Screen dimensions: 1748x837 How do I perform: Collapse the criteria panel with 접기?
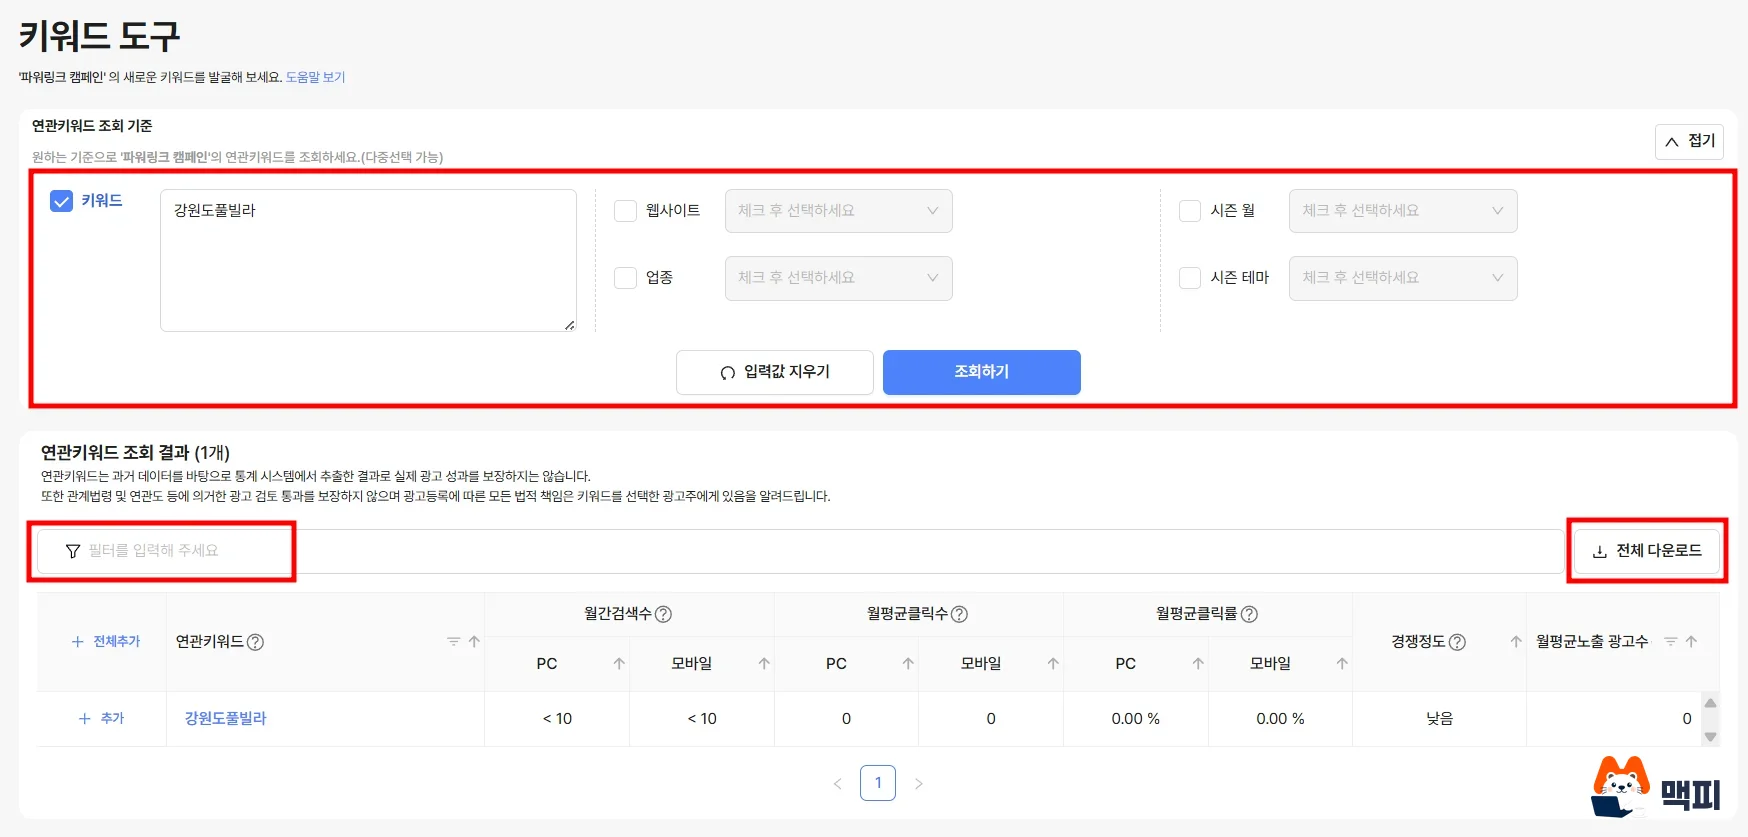1690,141
